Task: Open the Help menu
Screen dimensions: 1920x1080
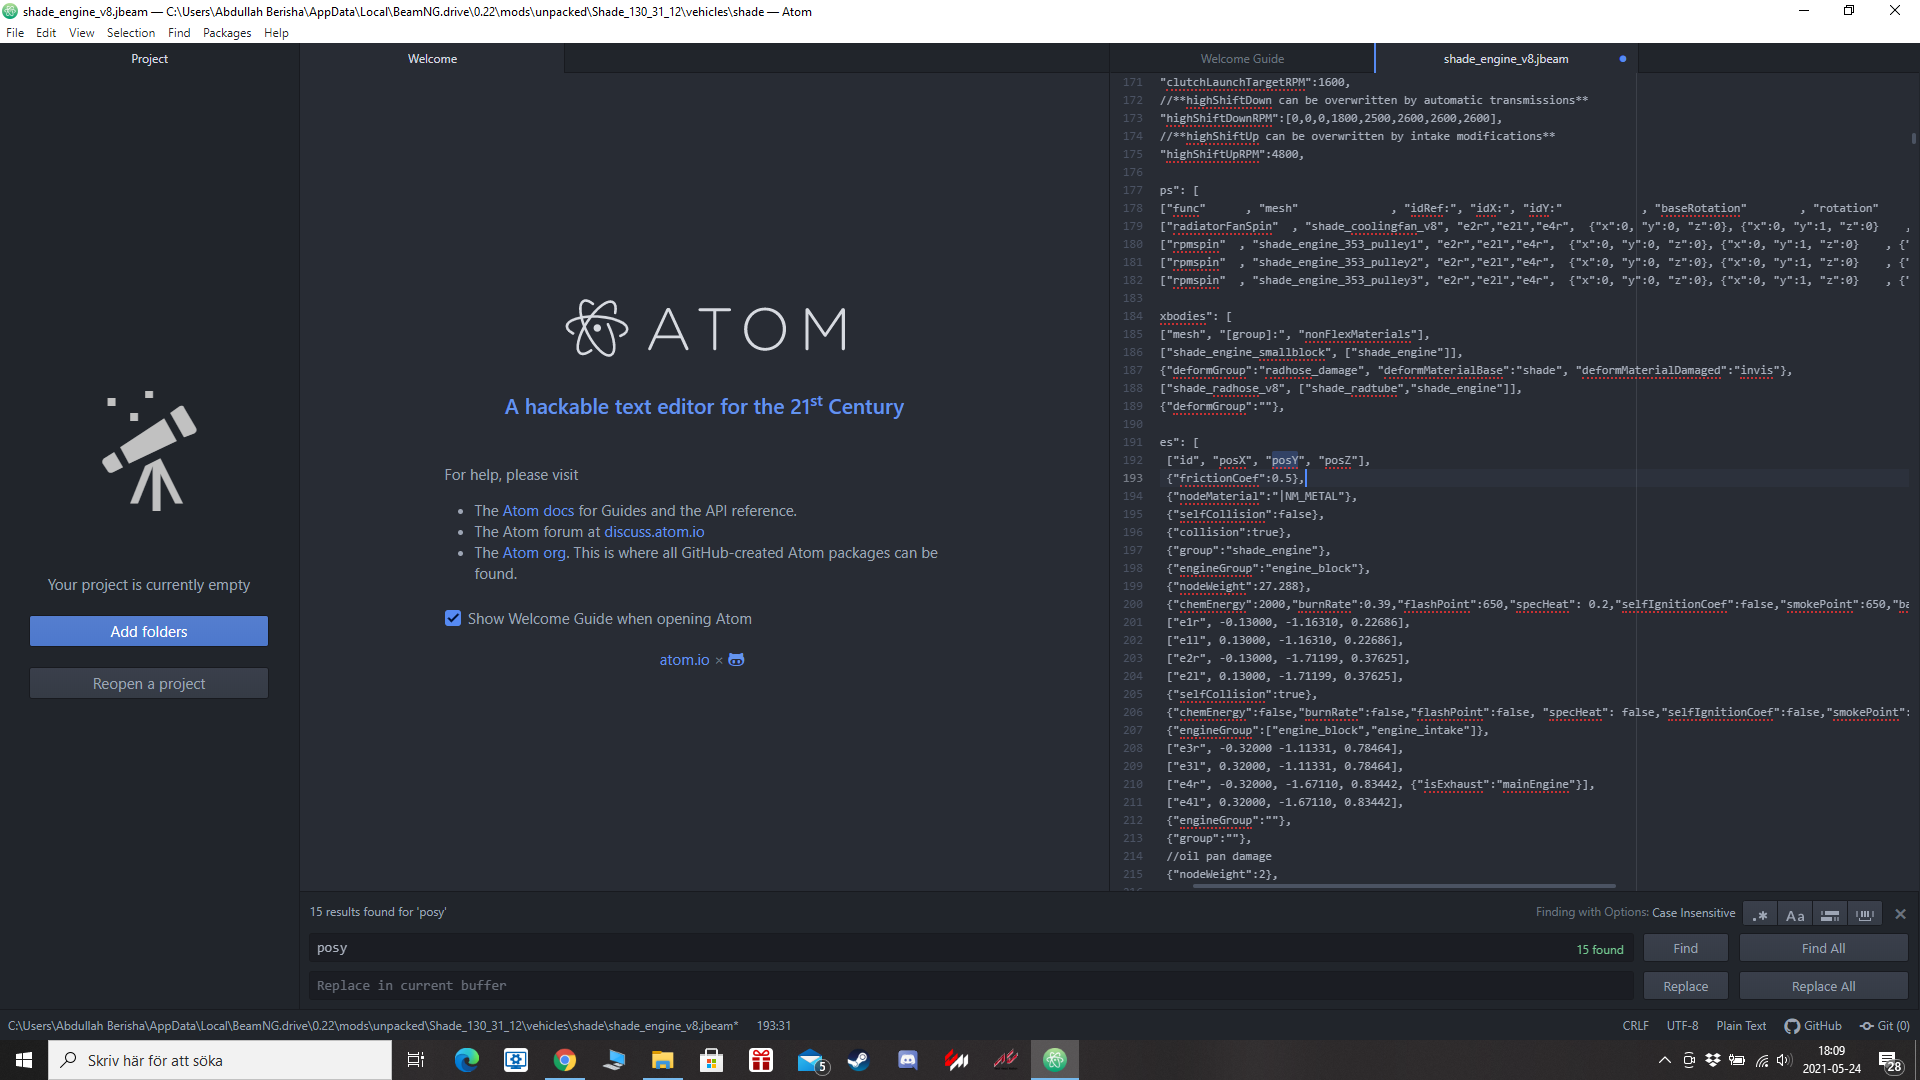Action: 276,33
